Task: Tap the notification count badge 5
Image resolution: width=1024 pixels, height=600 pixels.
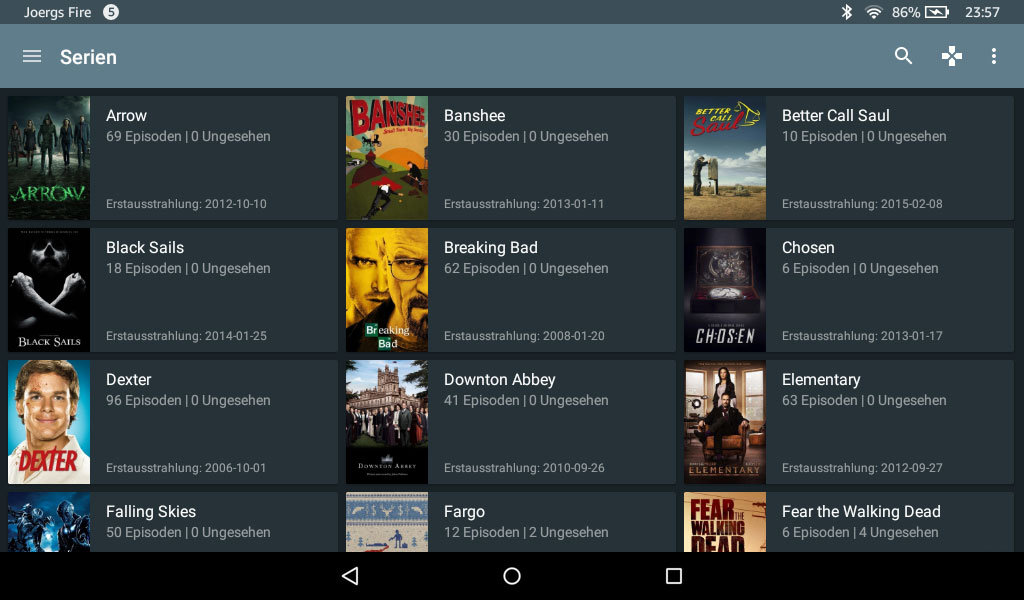Action: 111,12
